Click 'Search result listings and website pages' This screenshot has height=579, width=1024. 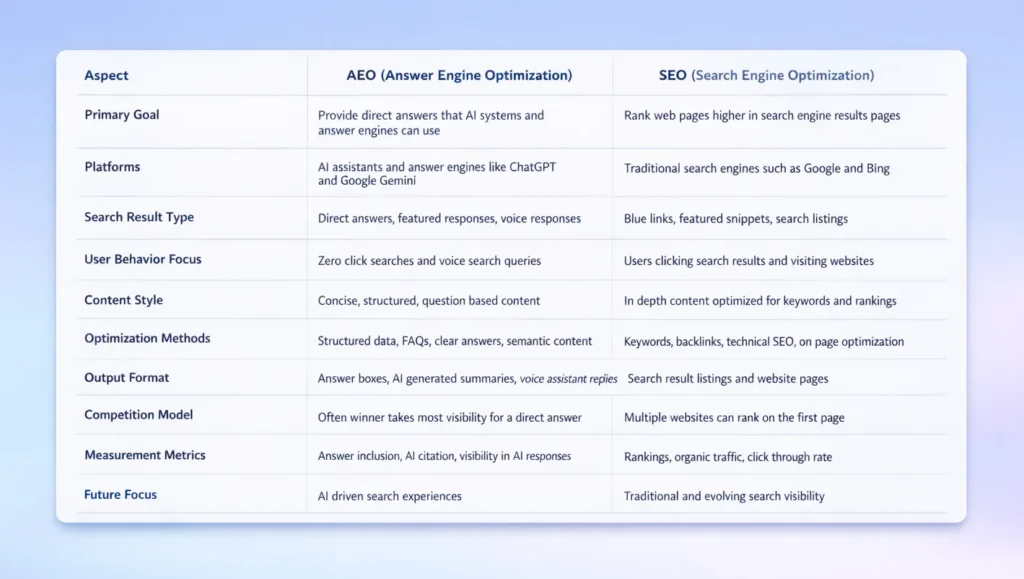(728, 379)
